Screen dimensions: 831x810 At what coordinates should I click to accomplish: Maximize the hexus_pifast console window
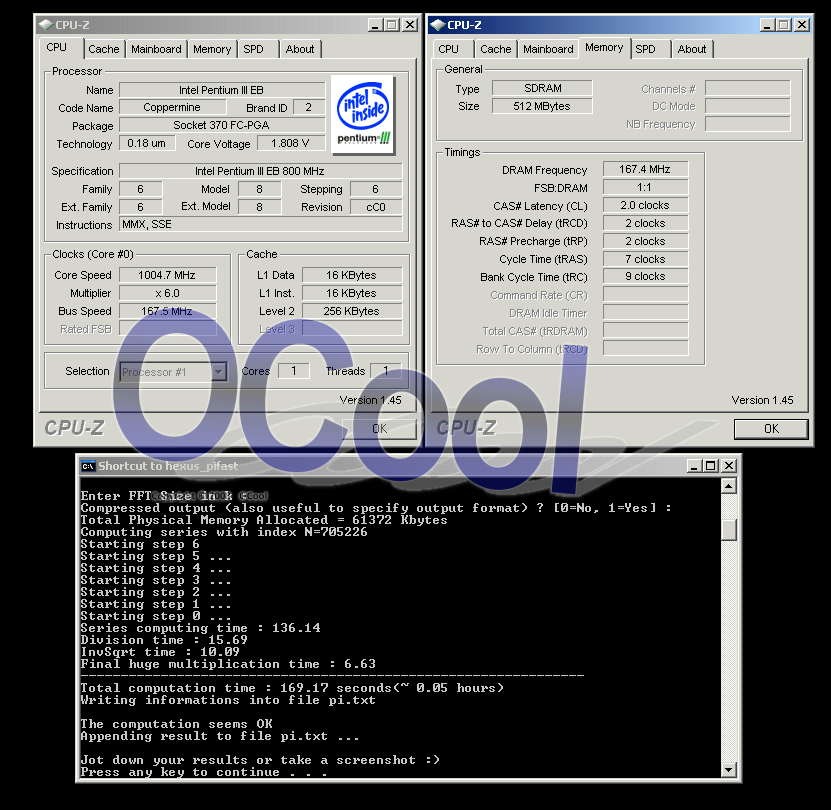point(711,466)
